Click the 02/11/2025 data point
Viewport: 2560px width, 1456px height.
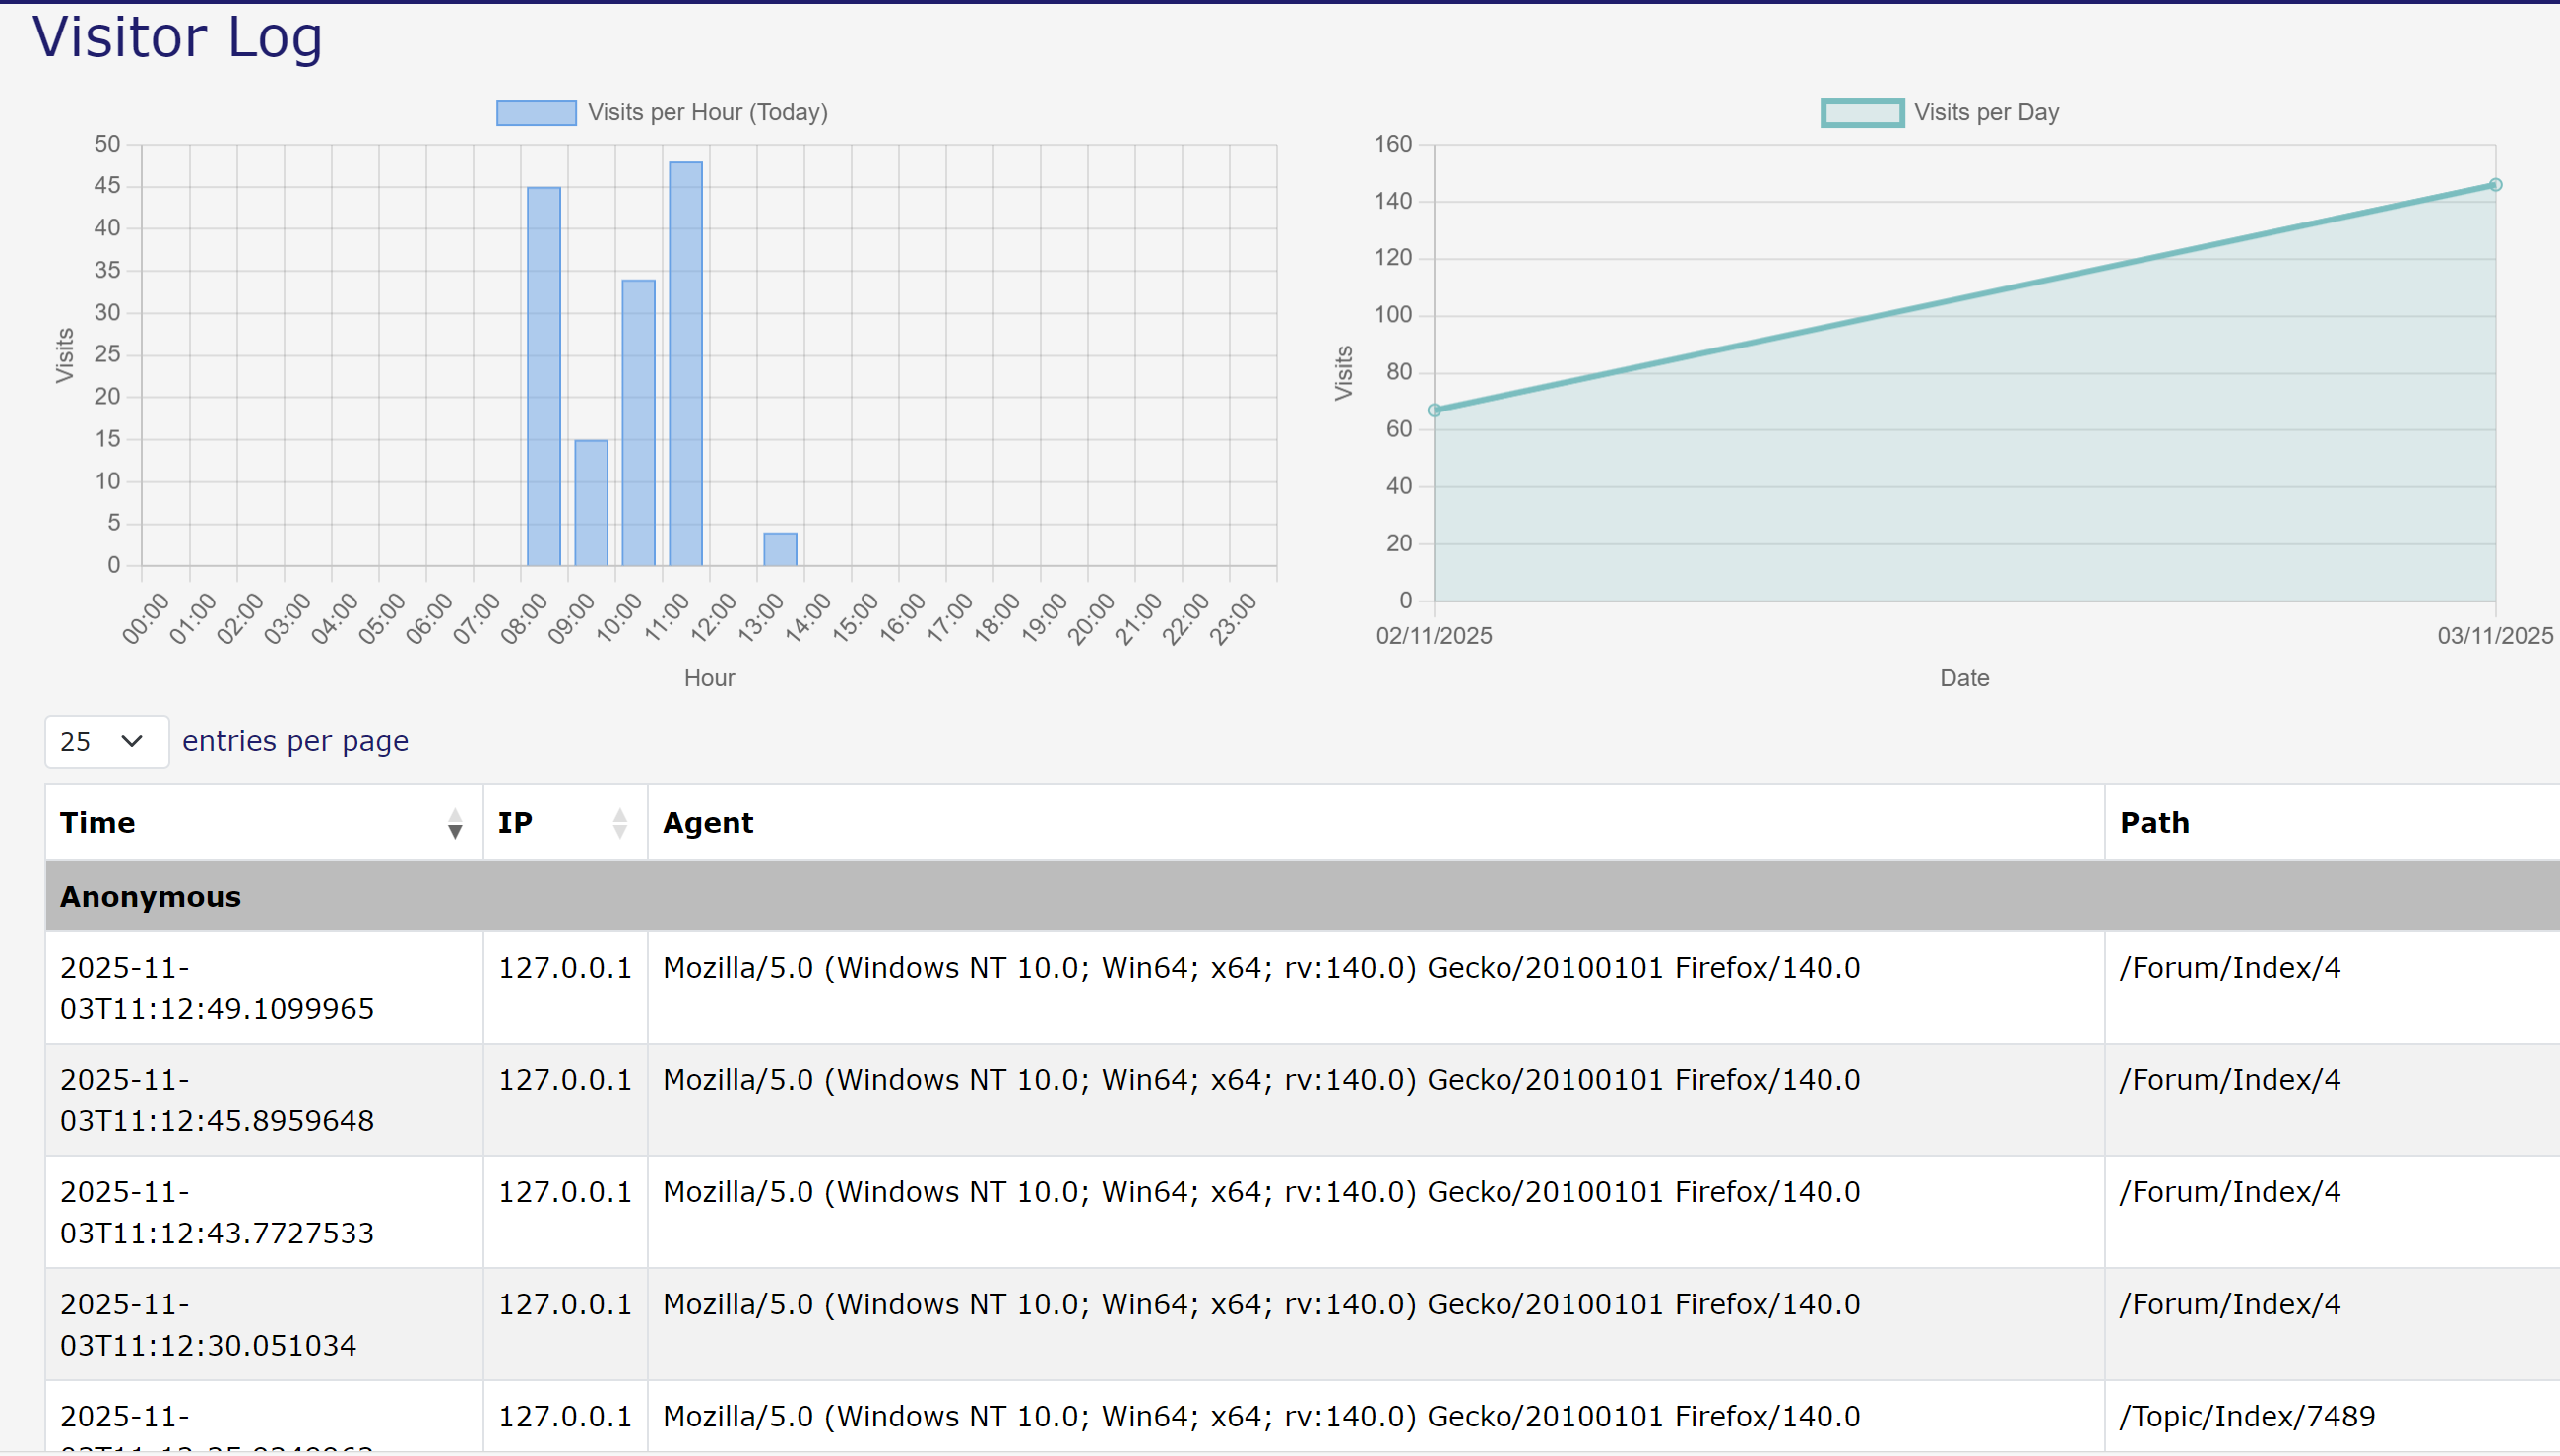[x=1434, y=410]
